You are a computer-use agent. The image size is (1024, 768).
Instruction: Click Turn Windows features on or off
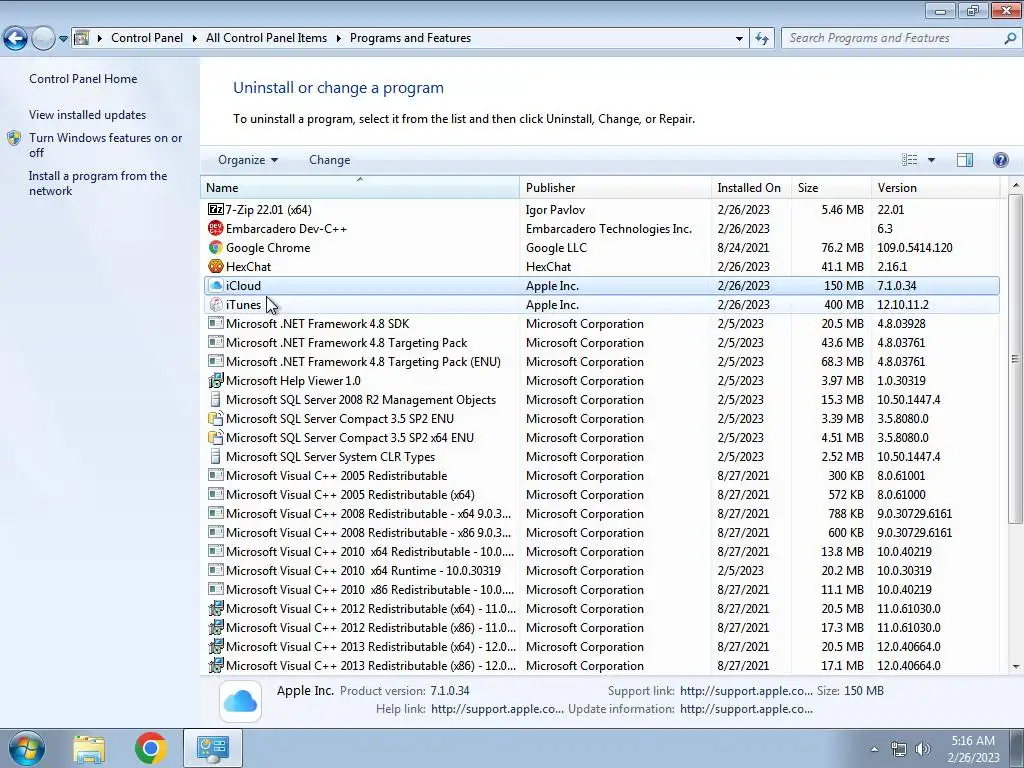105,145
